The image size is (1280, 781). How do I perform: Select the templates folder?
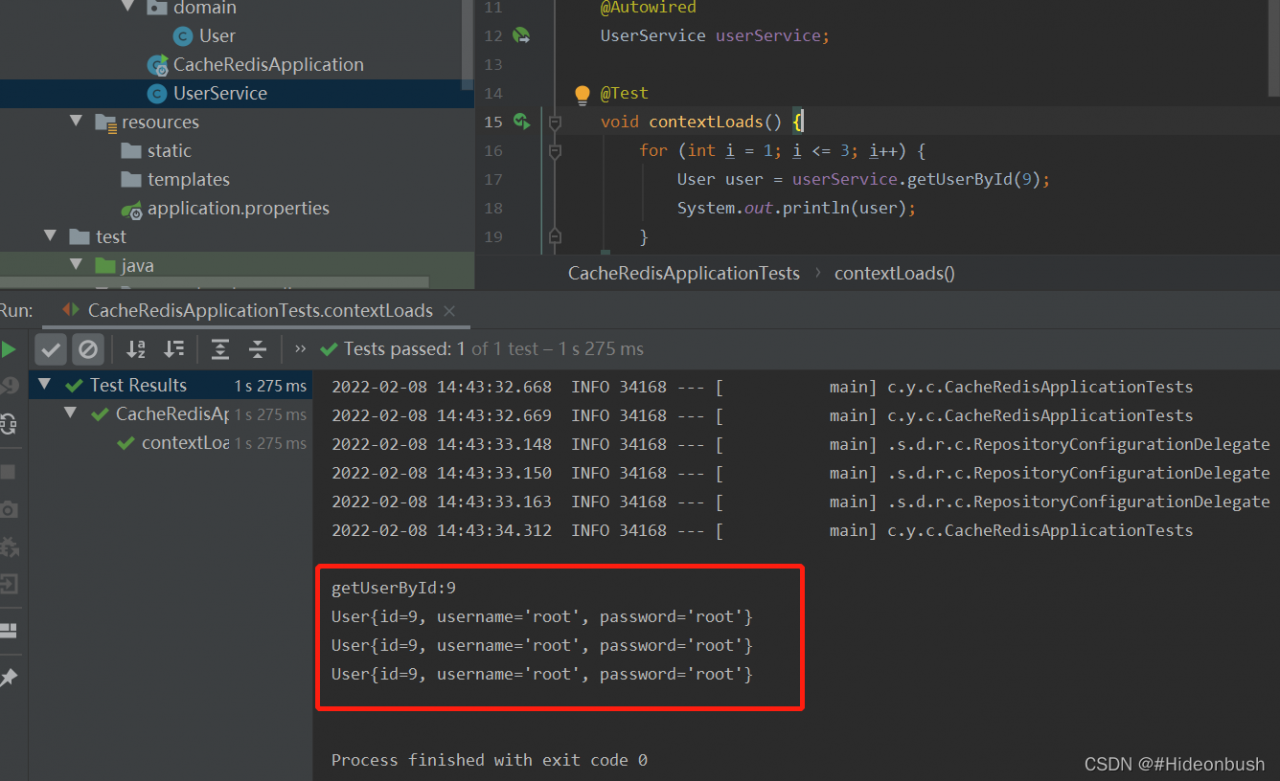coord(188,180)
